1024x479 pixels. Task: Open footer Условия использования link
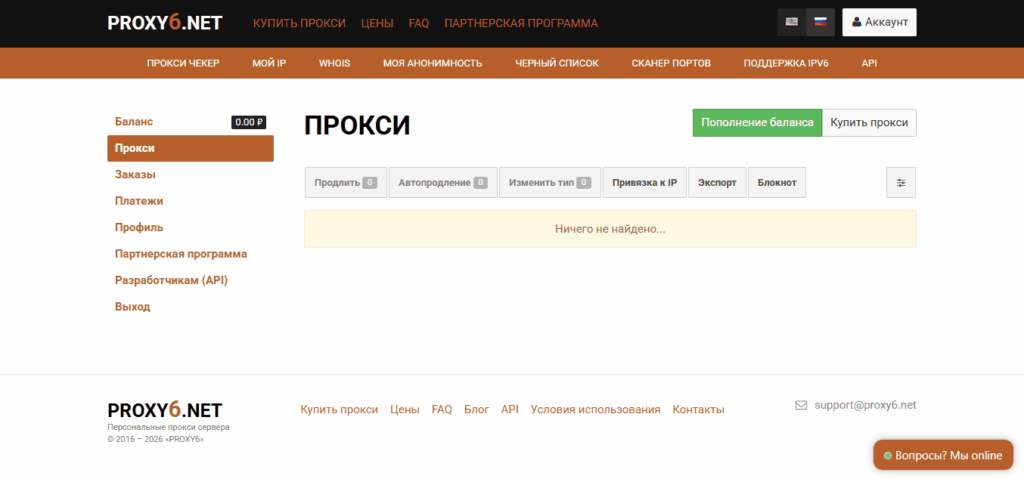(596, 410)
